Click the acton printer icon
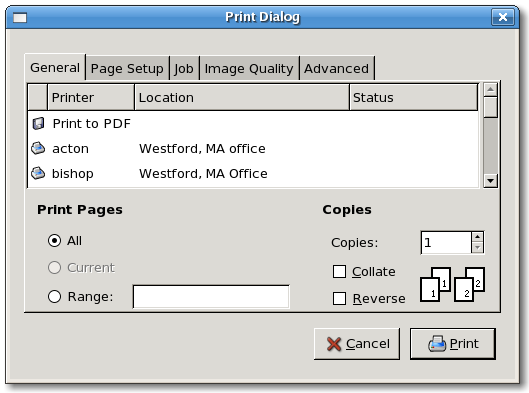 (38, 148)
